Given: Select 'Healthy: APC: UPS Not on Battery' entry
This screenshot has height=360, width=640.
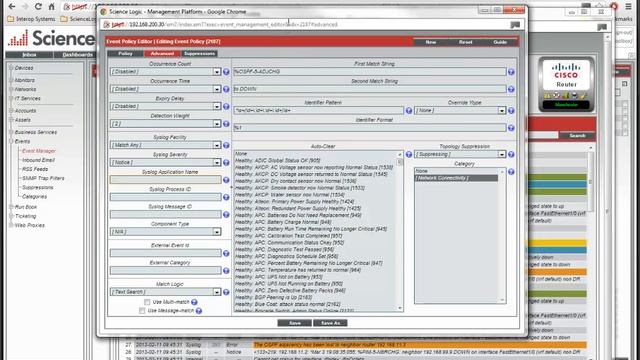Looking at the screenshot, I should tap(279, 277).
